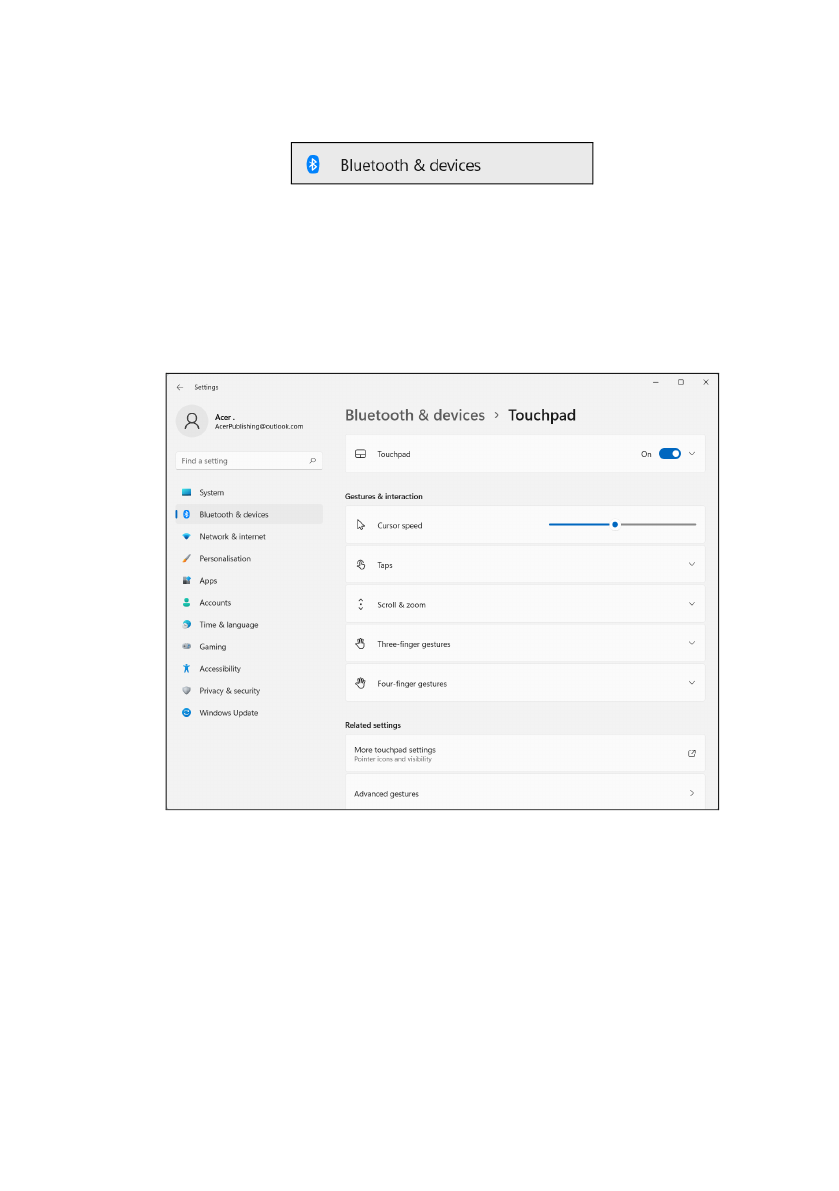
Task: Open Time & language settings
Action: (228, 625)
